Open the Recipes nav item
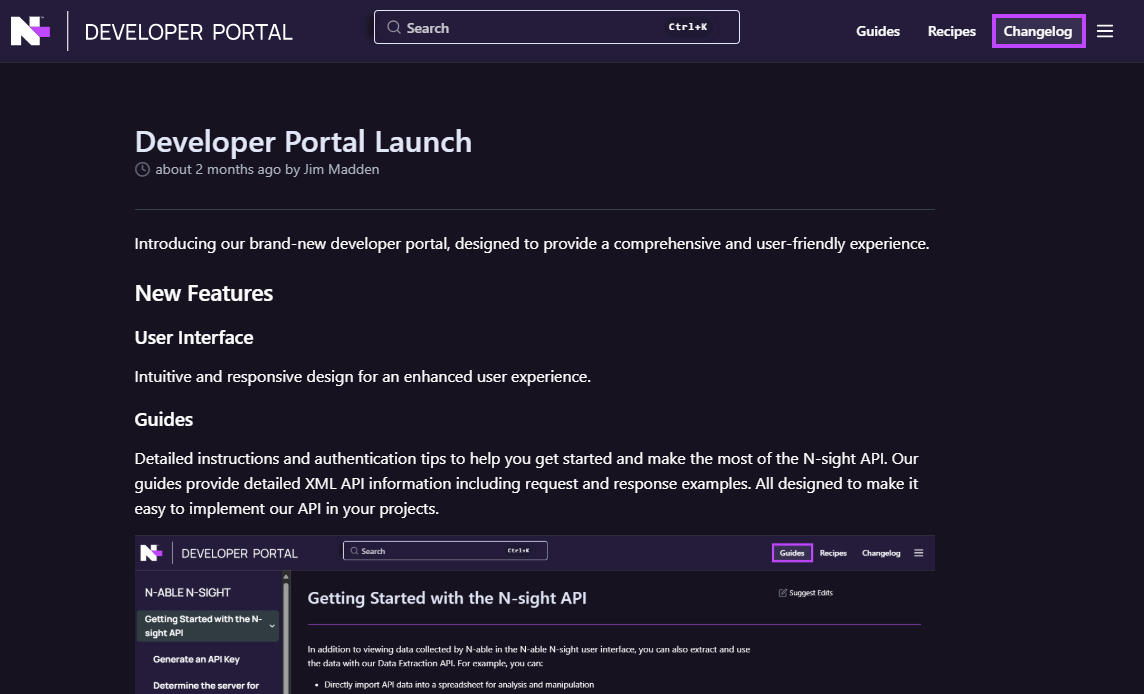Screen dimensions: 1144x694 (951, 31)
